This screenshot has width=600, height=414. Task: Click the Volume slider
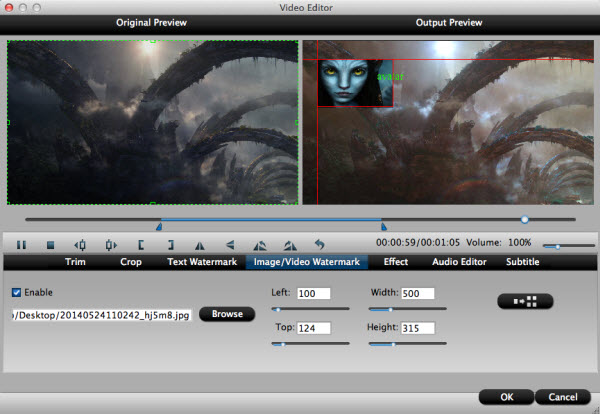pyautogui.click(x=569, y=246)
